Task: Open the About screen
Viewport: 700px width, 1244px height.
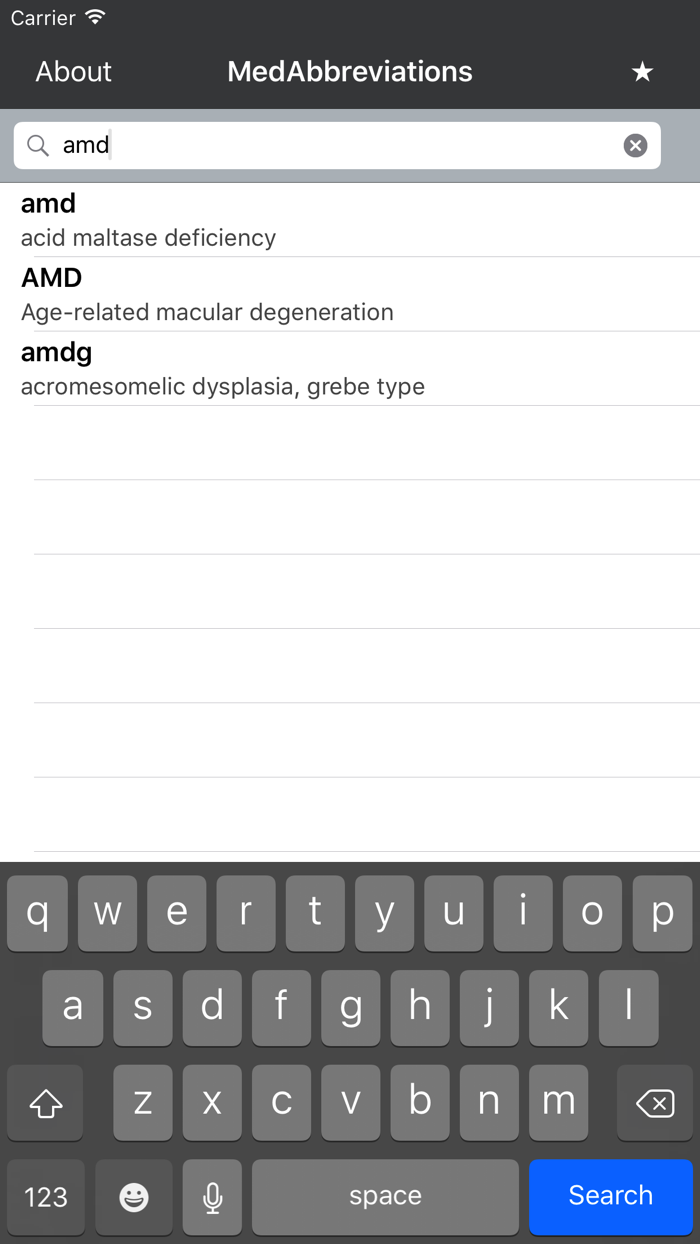Action: [72, 71]
